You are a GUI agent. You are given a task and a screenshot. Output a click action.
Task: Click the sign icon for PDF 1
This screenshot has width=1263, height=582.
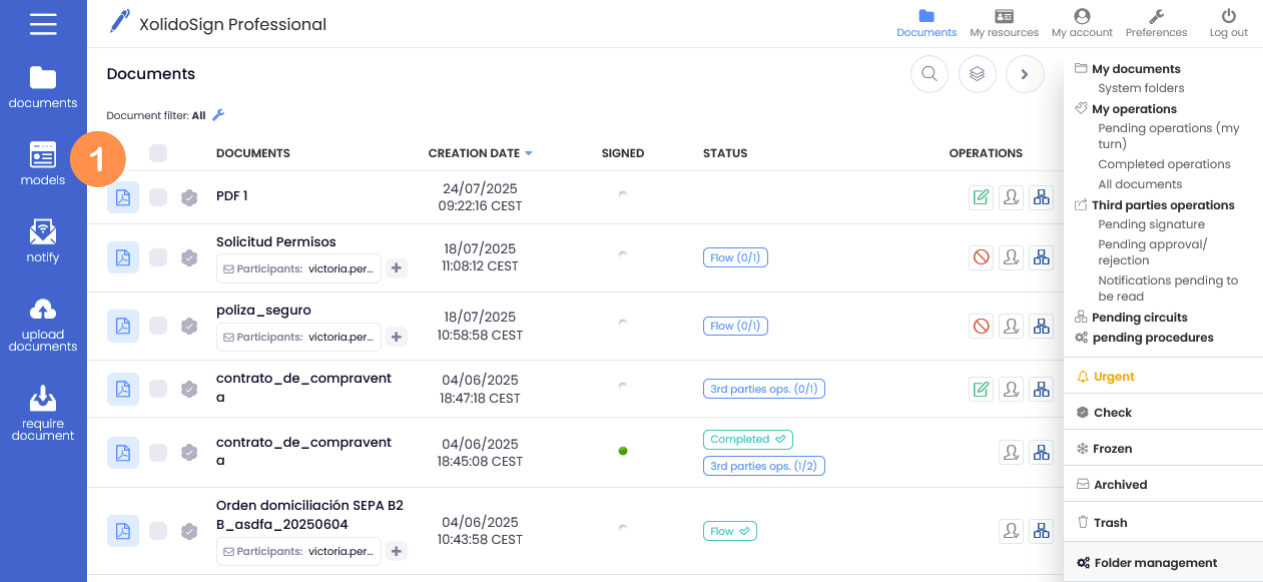click(981, 197)
